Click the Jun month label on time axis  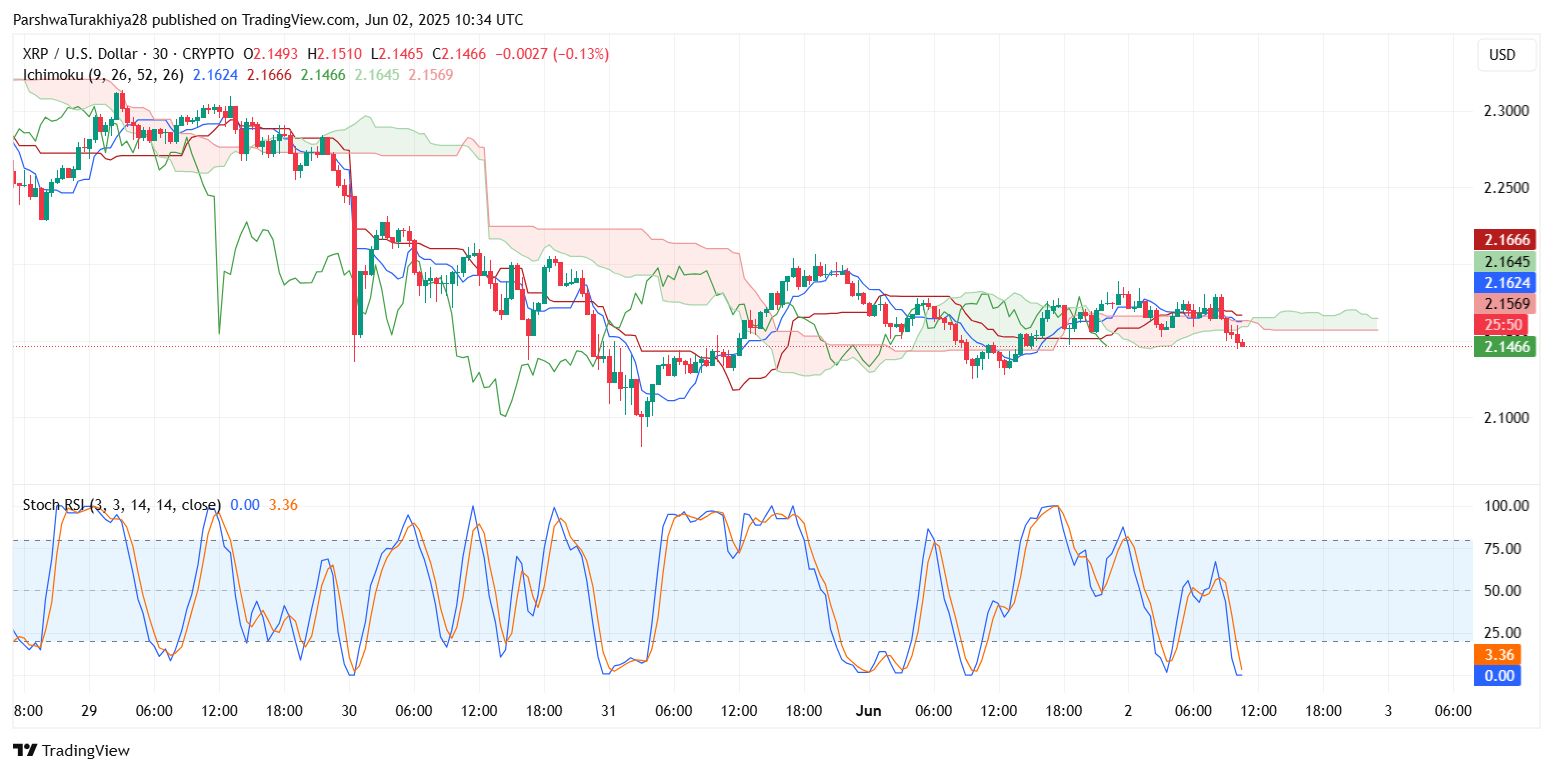tap(869, 710)
